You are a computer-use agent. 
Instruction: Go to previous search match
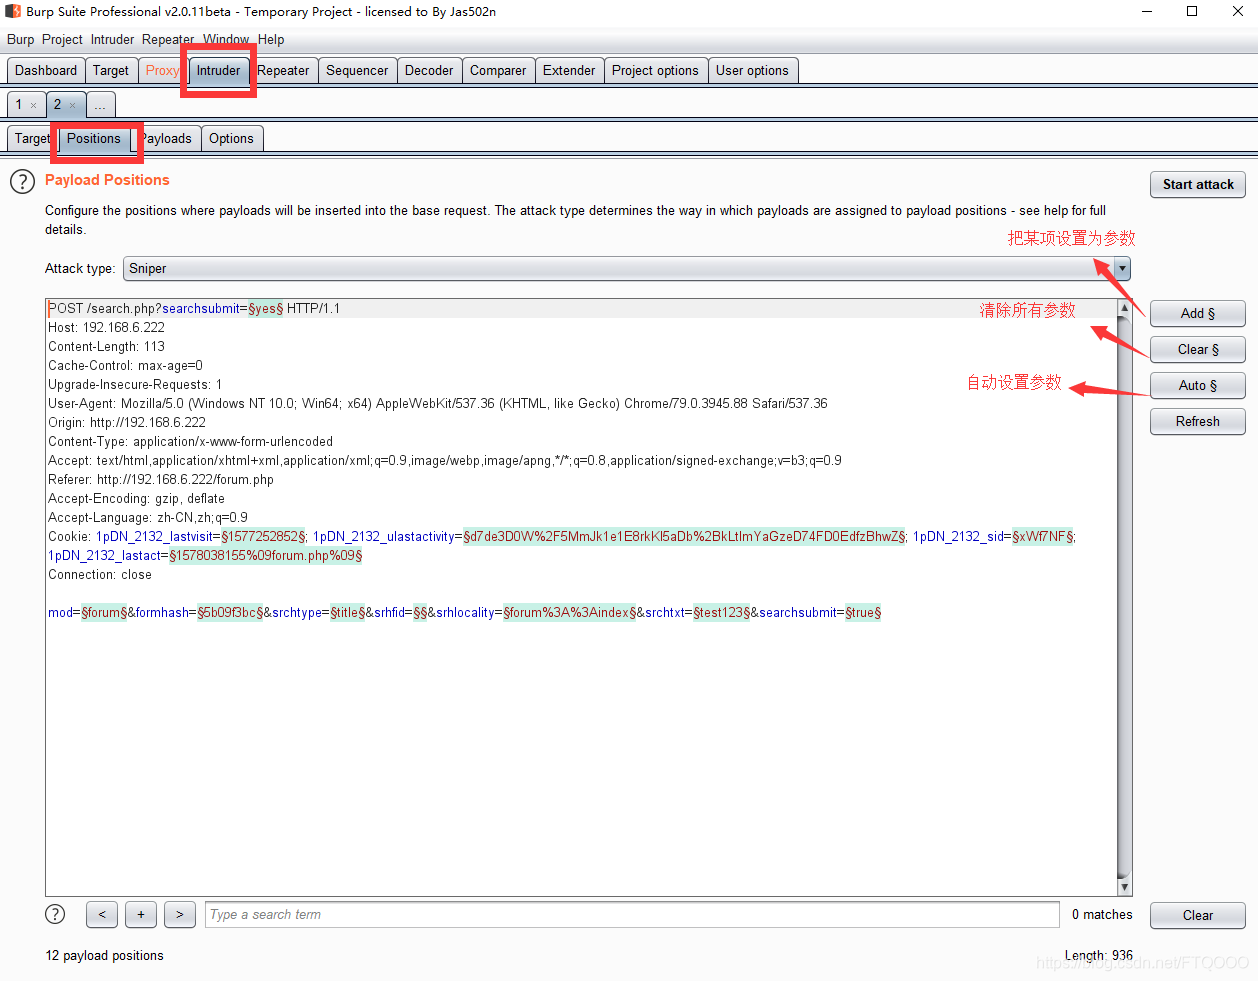102,914
